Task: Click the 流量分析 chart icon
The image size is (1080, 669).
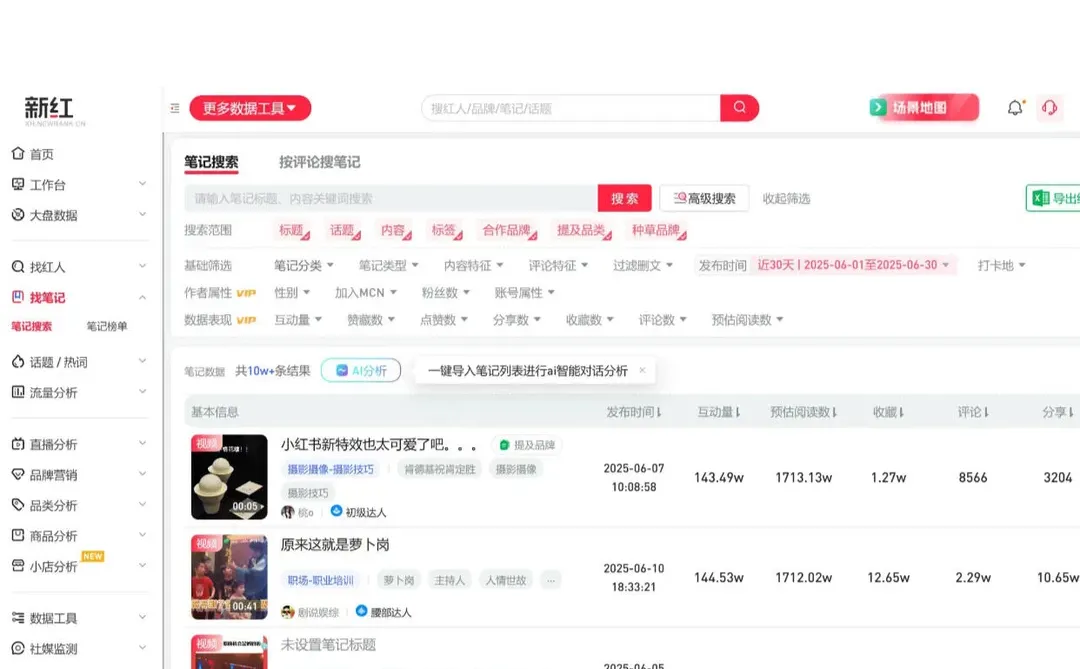Action: 18,392
